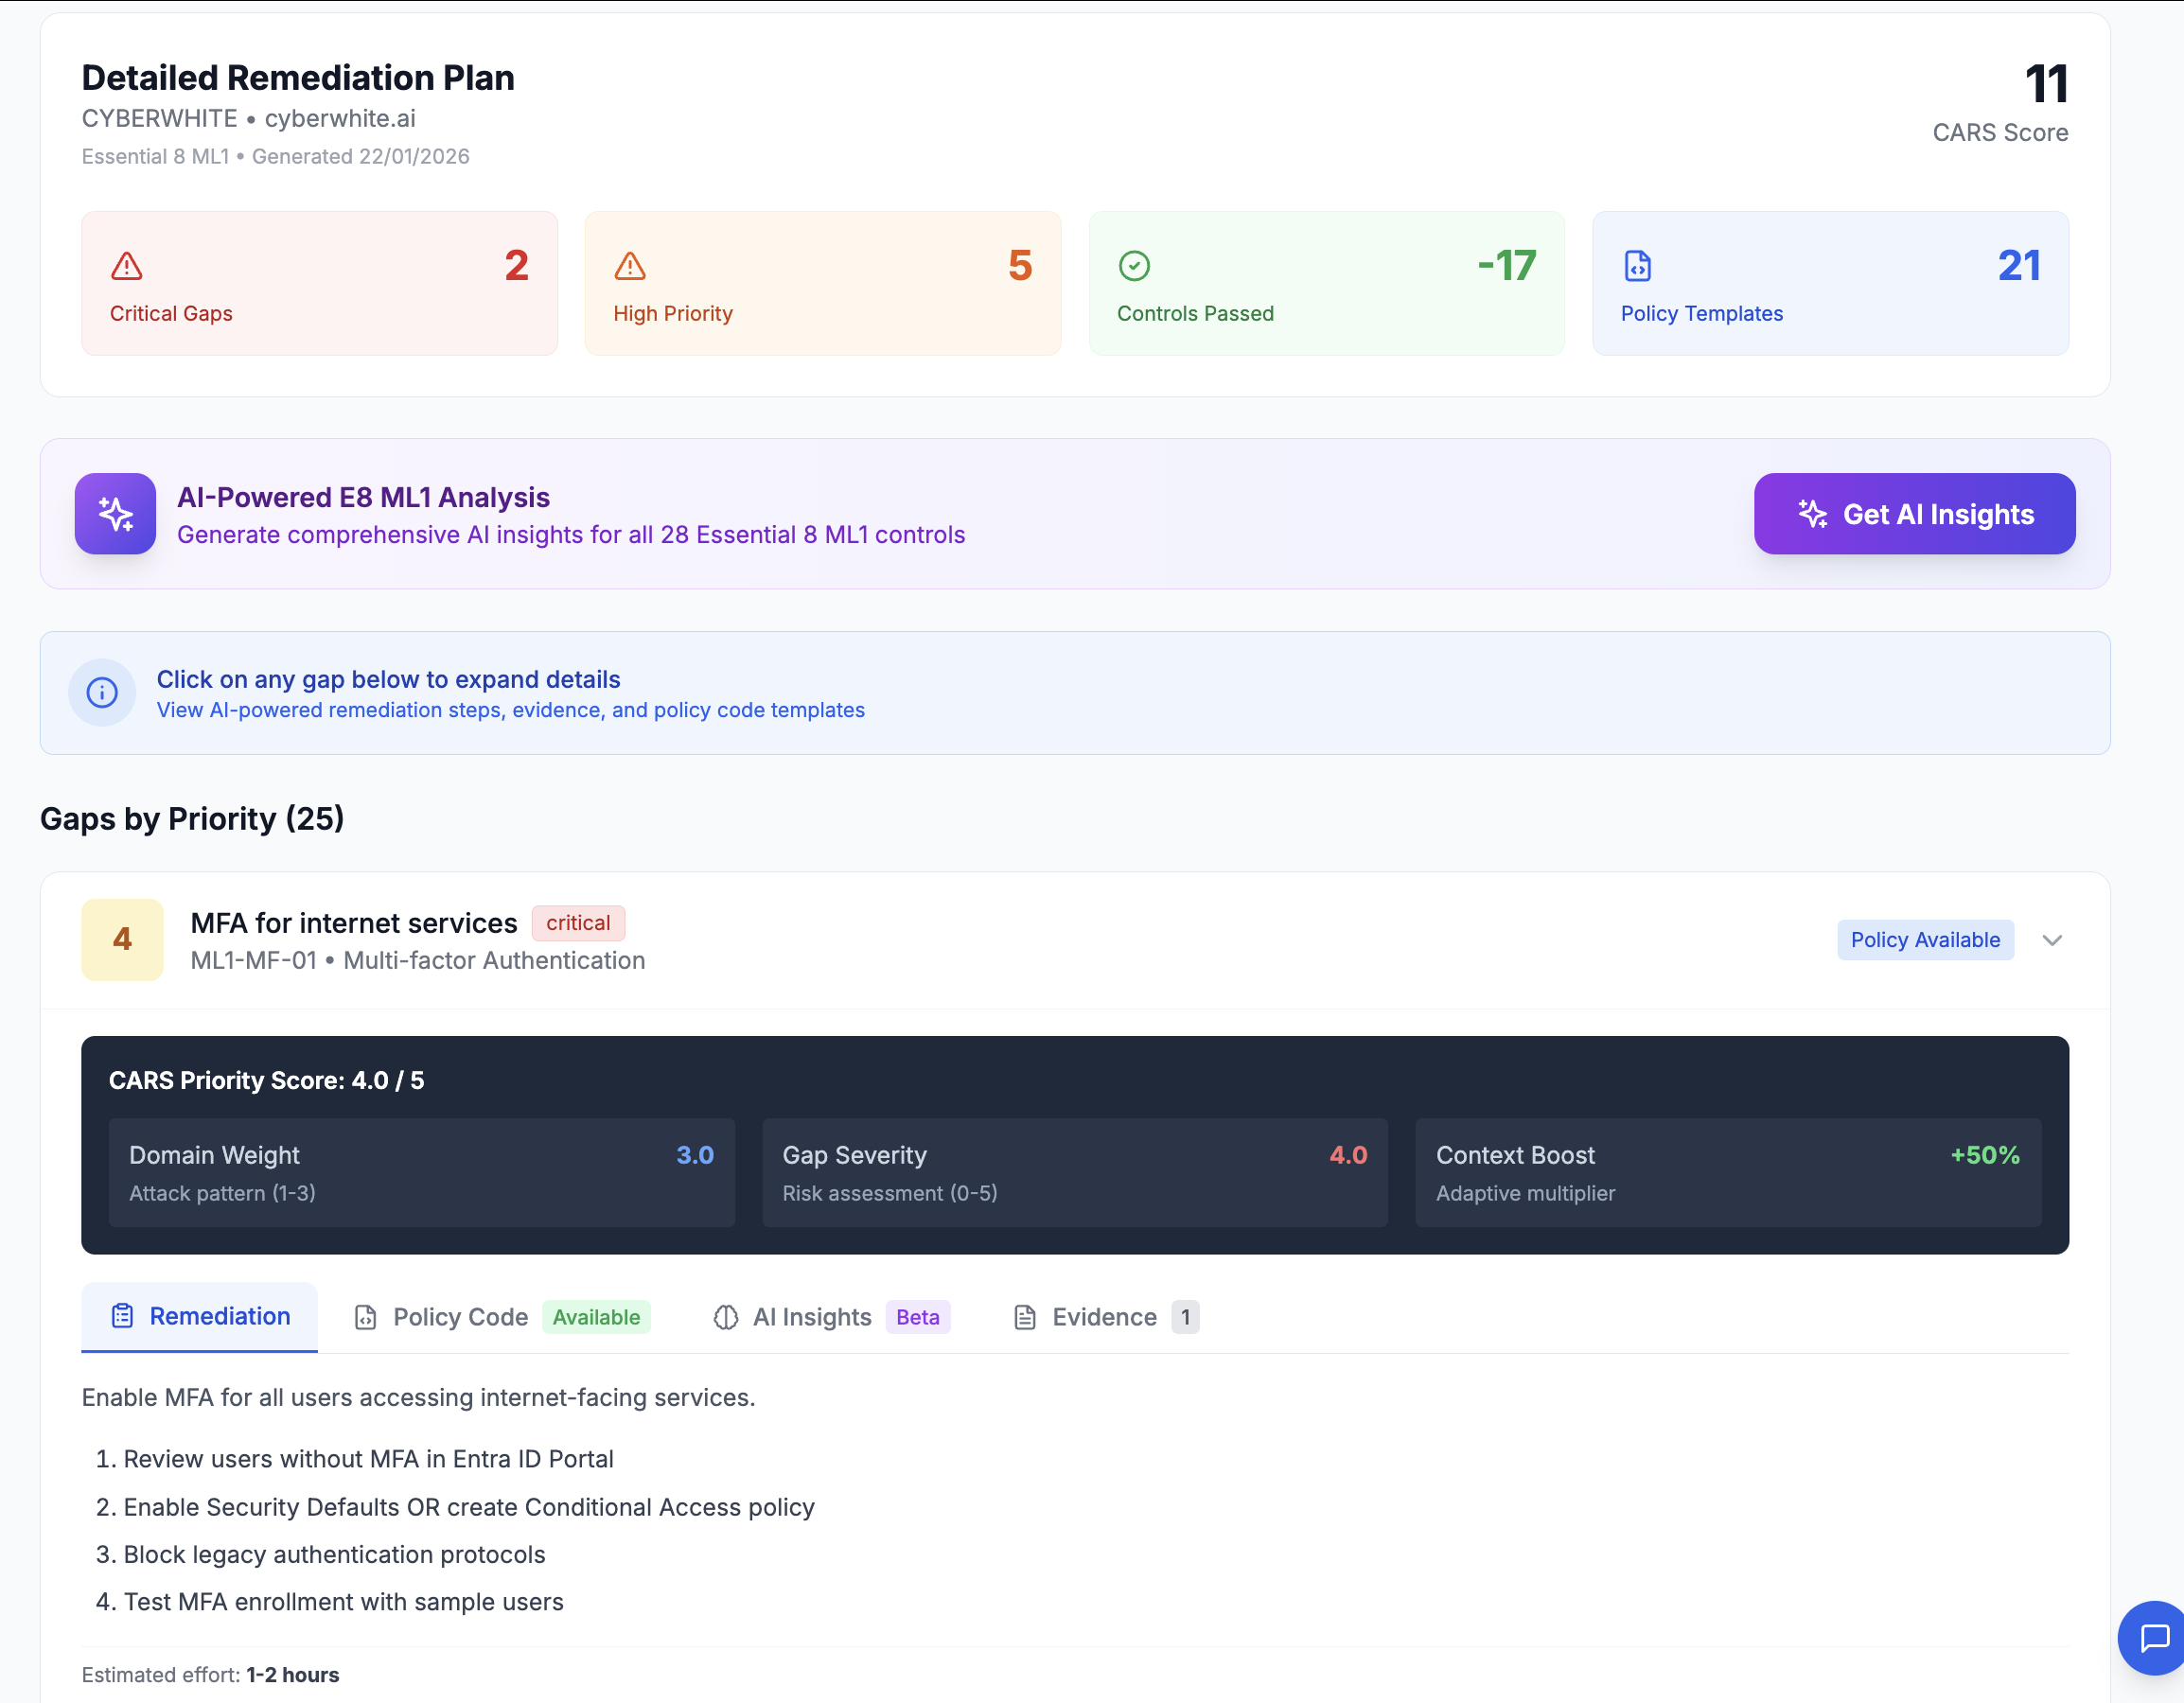Image resolution: width=2184 pixels, height=1703 pixels.
Task: Click the Policy Templates file code icon
Action: [1638, 266]
